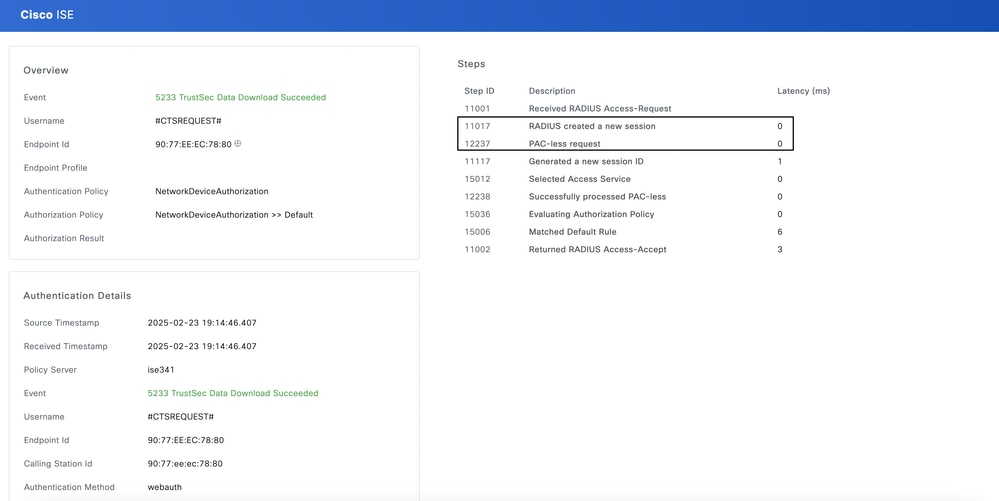Click the policy server name ise341
This screenshot has width=999, height=501.
pyautogui.click(x=161, y=370)
